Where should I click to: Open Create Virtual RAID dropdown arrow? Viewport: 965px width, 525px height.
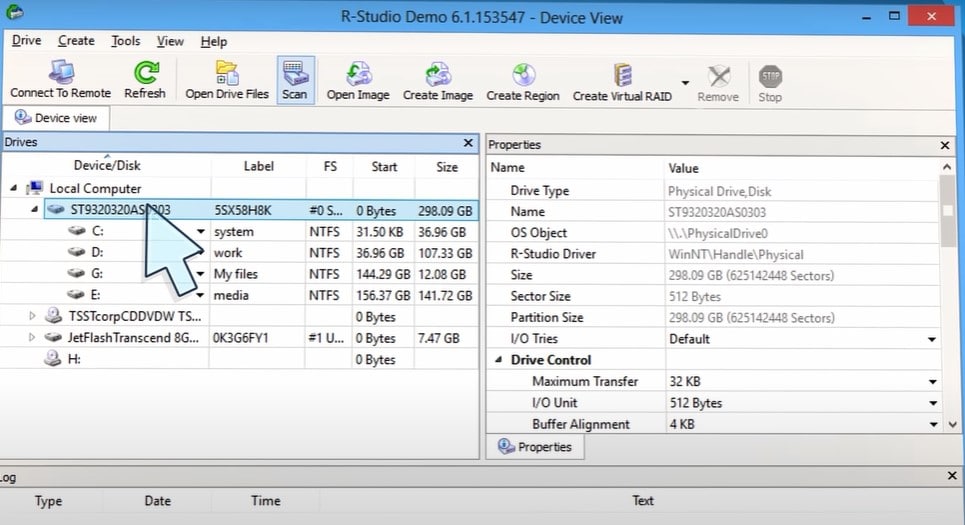pyautogui.click(x=686, y=82)
